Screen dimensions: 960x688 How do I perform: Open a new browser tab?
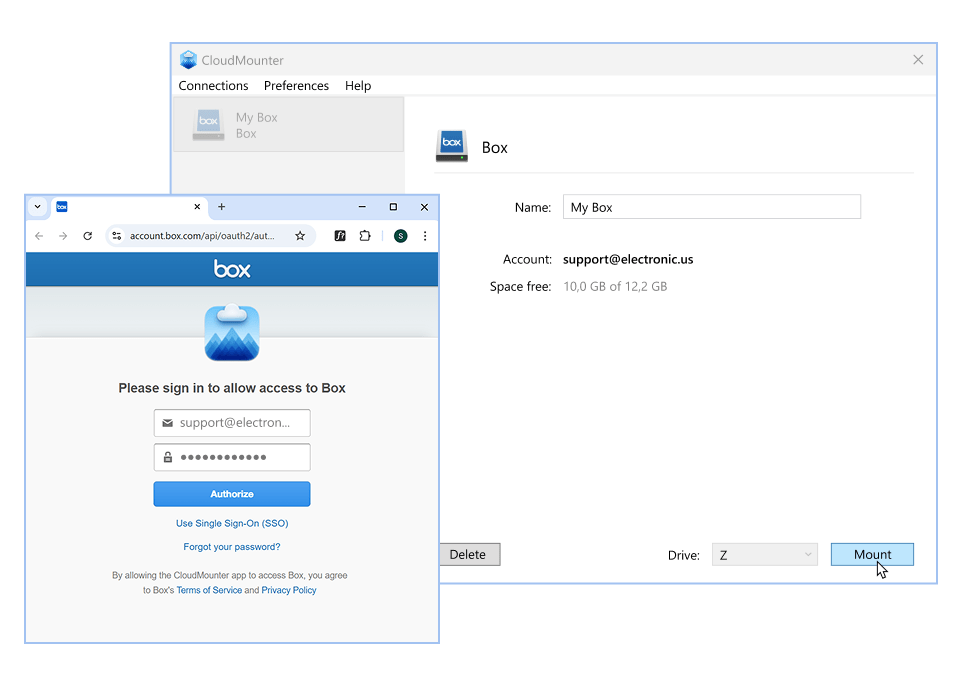click(x=222, y=207)
